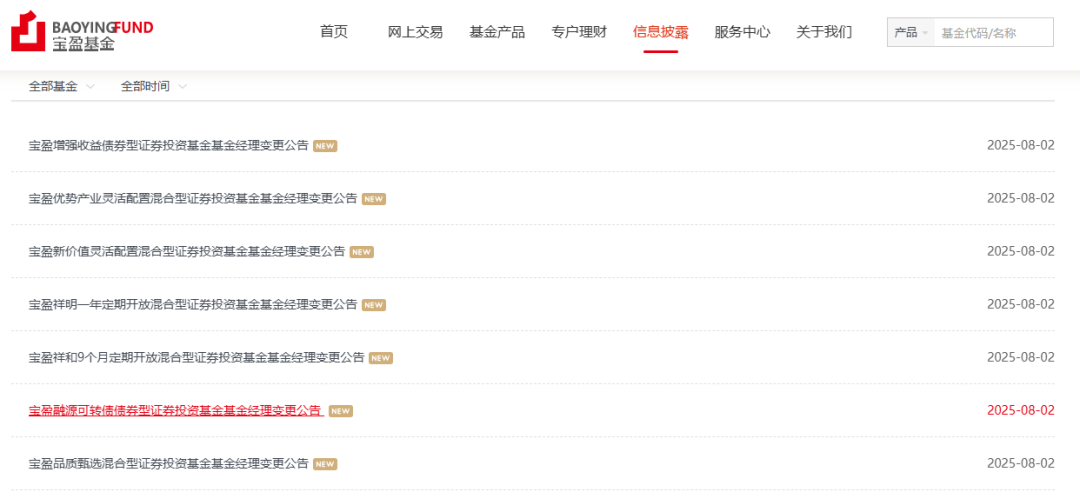Click NEW badge on 宝盈融源可转债 row
Screen dimensions: 1080x492
tap(341, 411)
